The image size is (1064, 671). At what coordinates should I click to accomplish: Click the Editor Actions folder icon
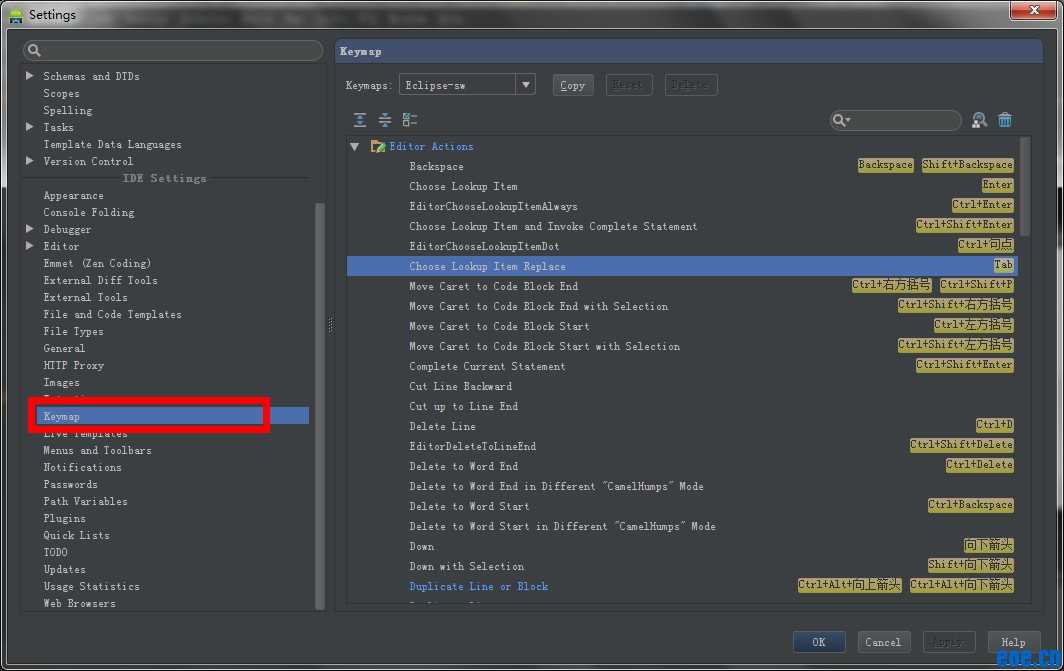click(377, 145)
